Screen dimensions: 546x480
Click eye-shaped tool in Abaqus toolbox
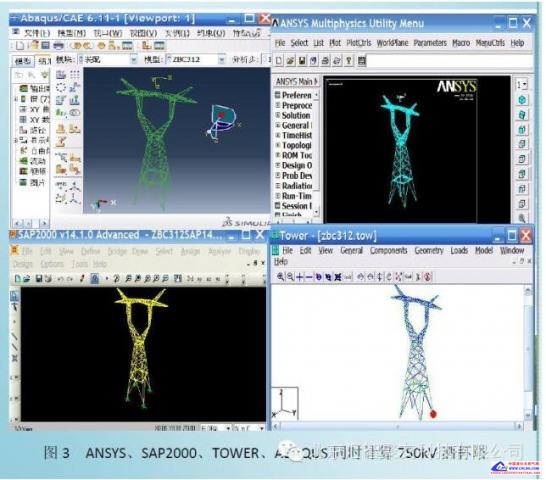[x=75, y=113]
